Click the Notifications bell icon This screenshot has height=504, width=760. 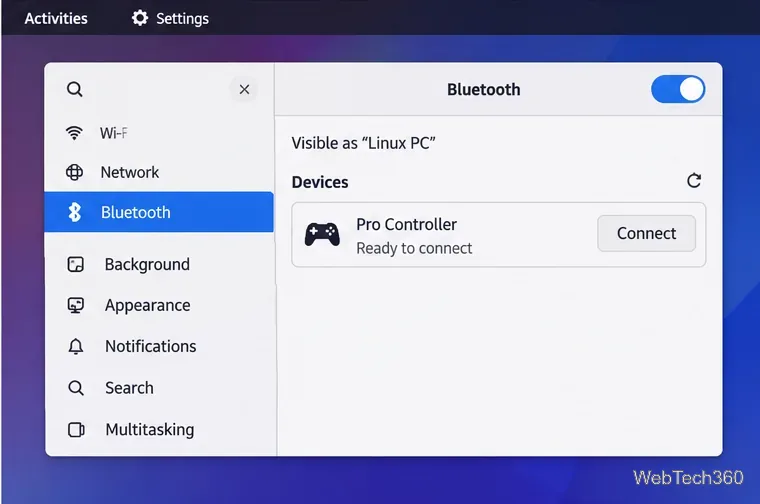pos(76,346)
